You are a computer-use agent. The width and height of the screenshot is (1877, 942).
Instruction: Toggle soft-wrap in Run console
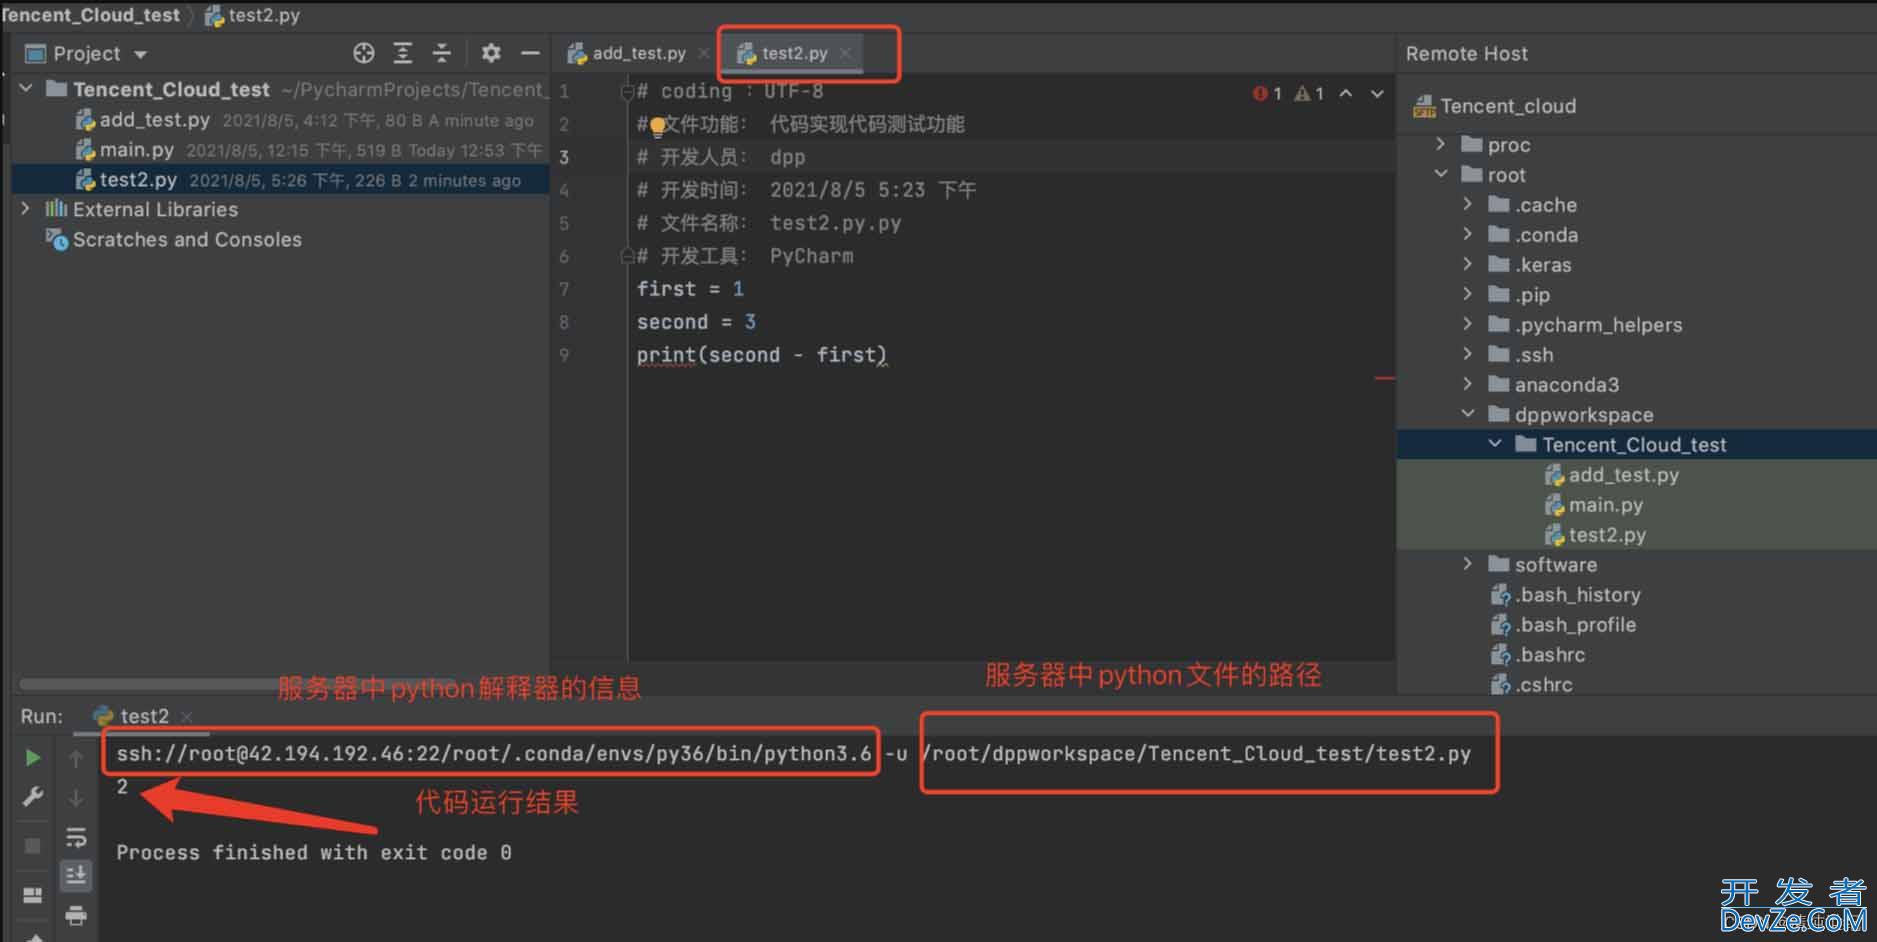click(76, 837)
